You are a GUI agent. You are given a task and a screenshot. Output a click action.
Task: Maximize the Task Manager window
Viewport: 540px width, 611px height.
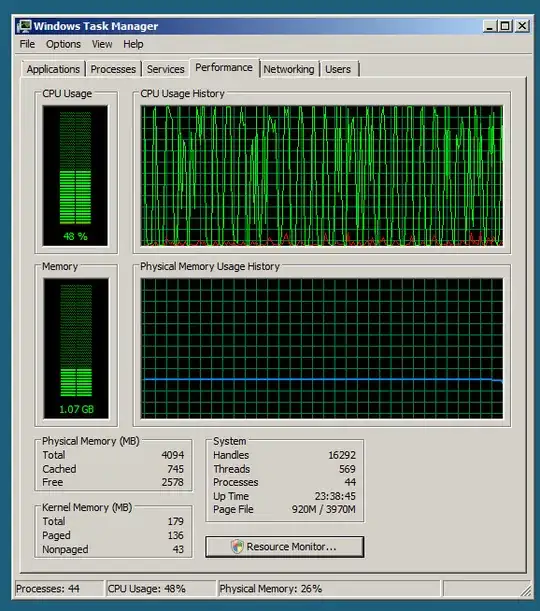pyautogui.click(x=505, y=26)
